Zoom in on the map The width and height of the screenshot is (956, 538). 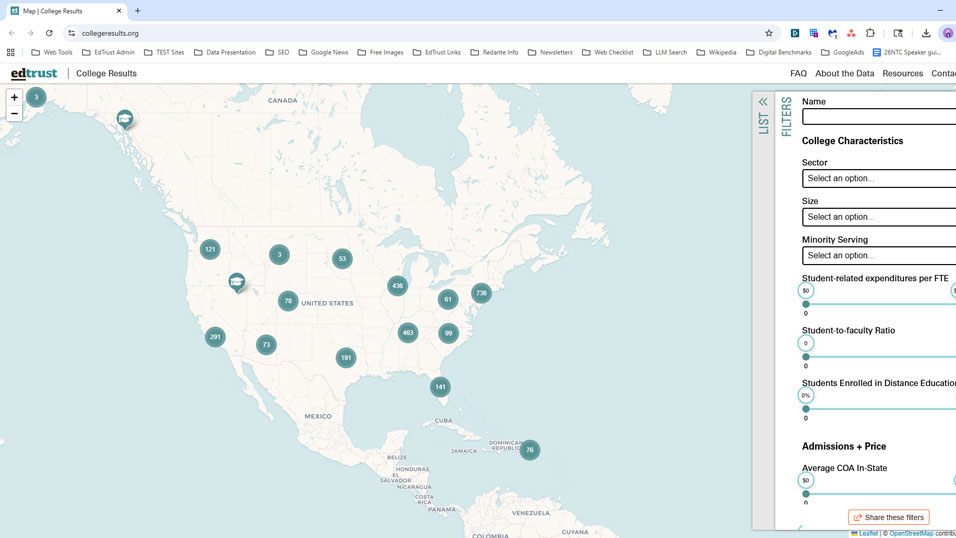[x=14, y=97]
